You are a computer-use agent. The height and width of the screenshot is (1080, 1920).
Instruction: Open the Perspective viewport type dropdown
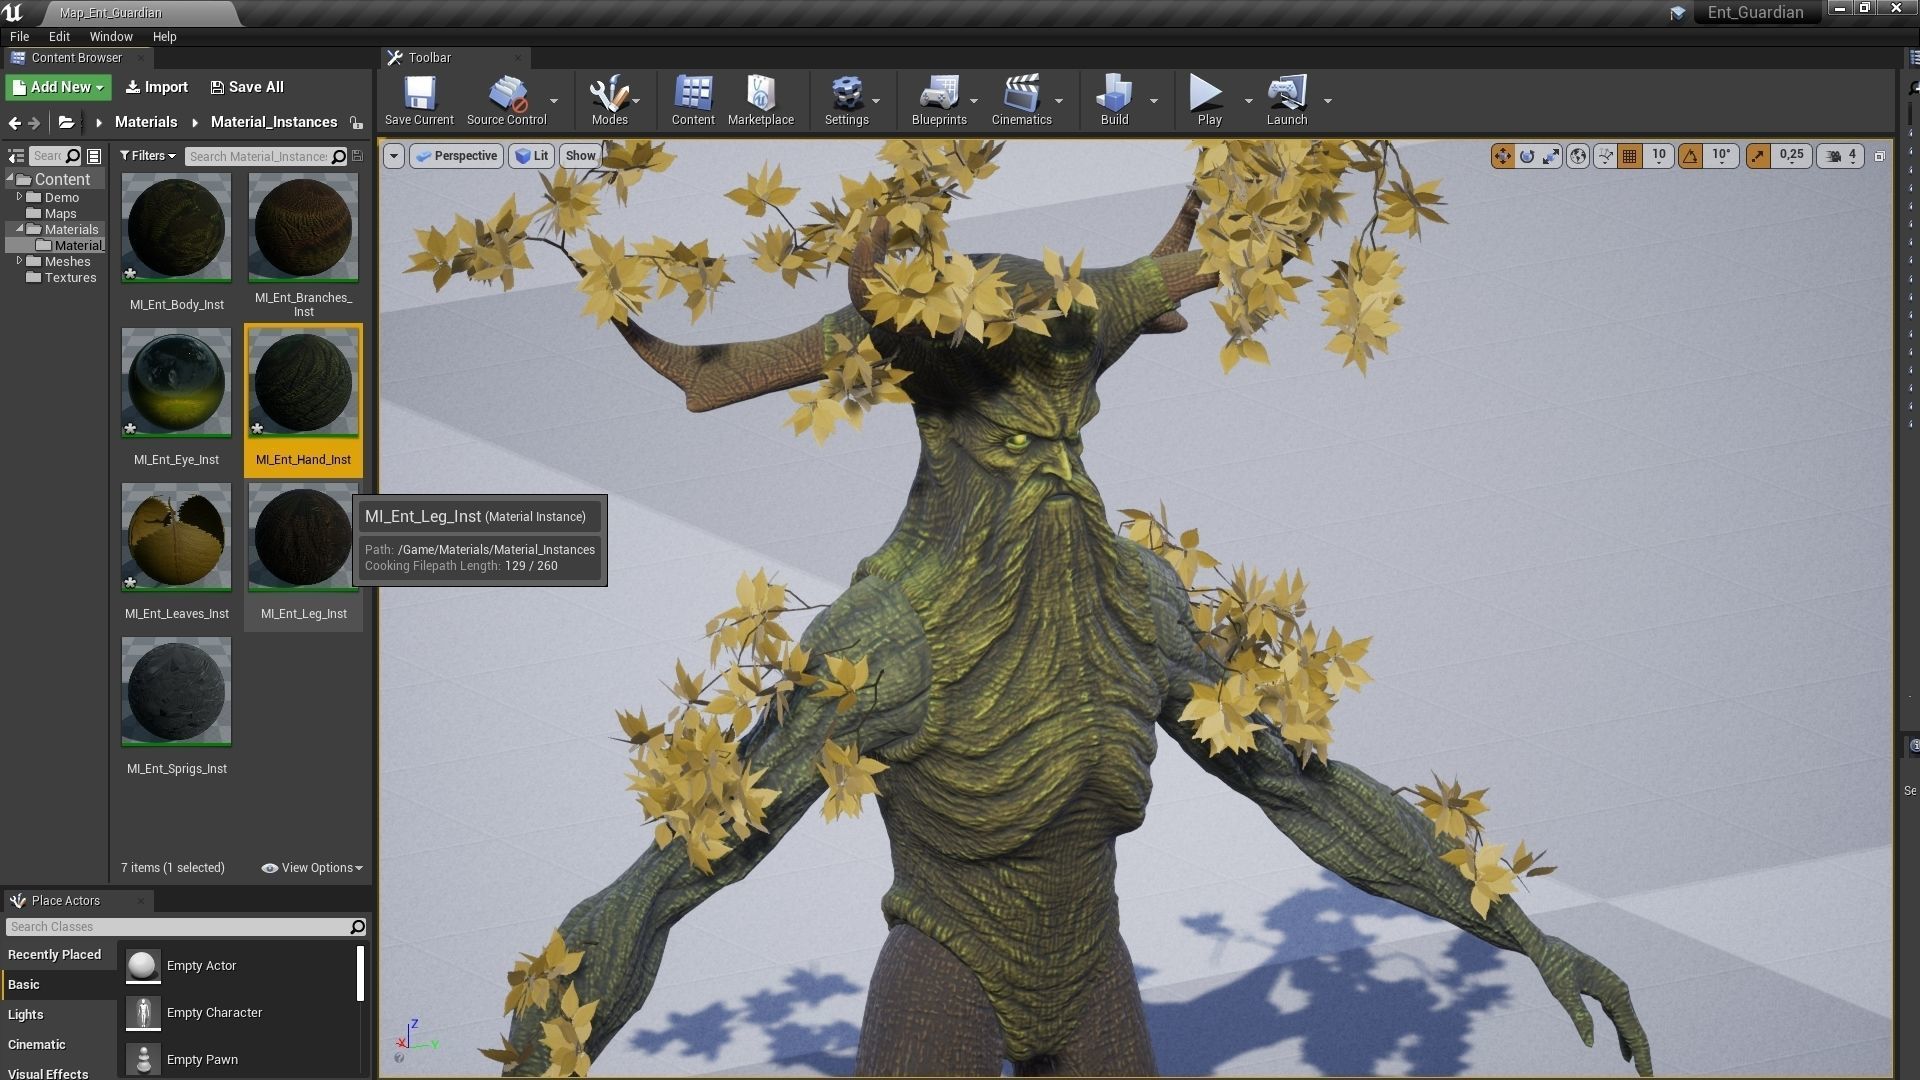coord(456,156)
